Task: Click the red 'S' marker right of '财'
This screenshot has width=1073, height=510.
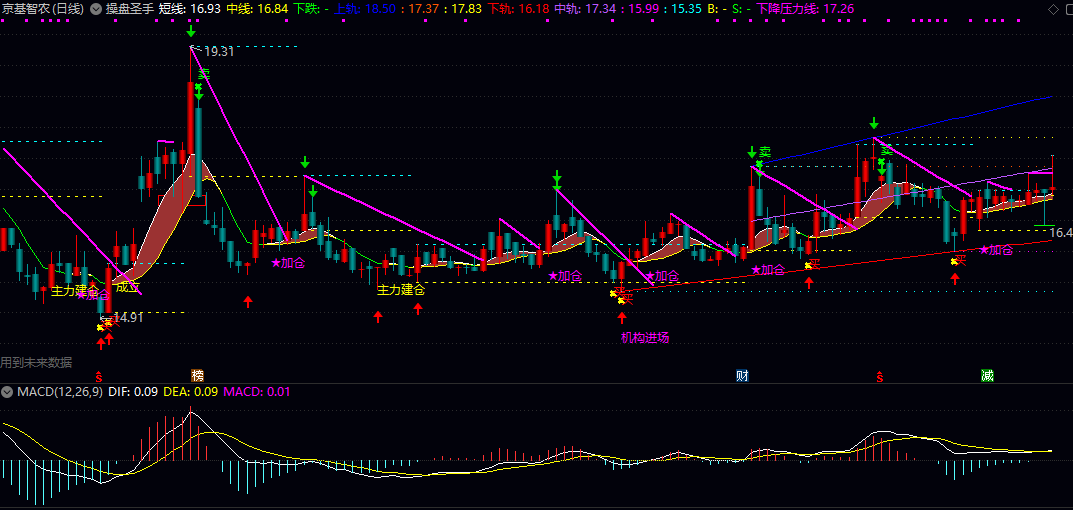Action: [x=879, y=377]
